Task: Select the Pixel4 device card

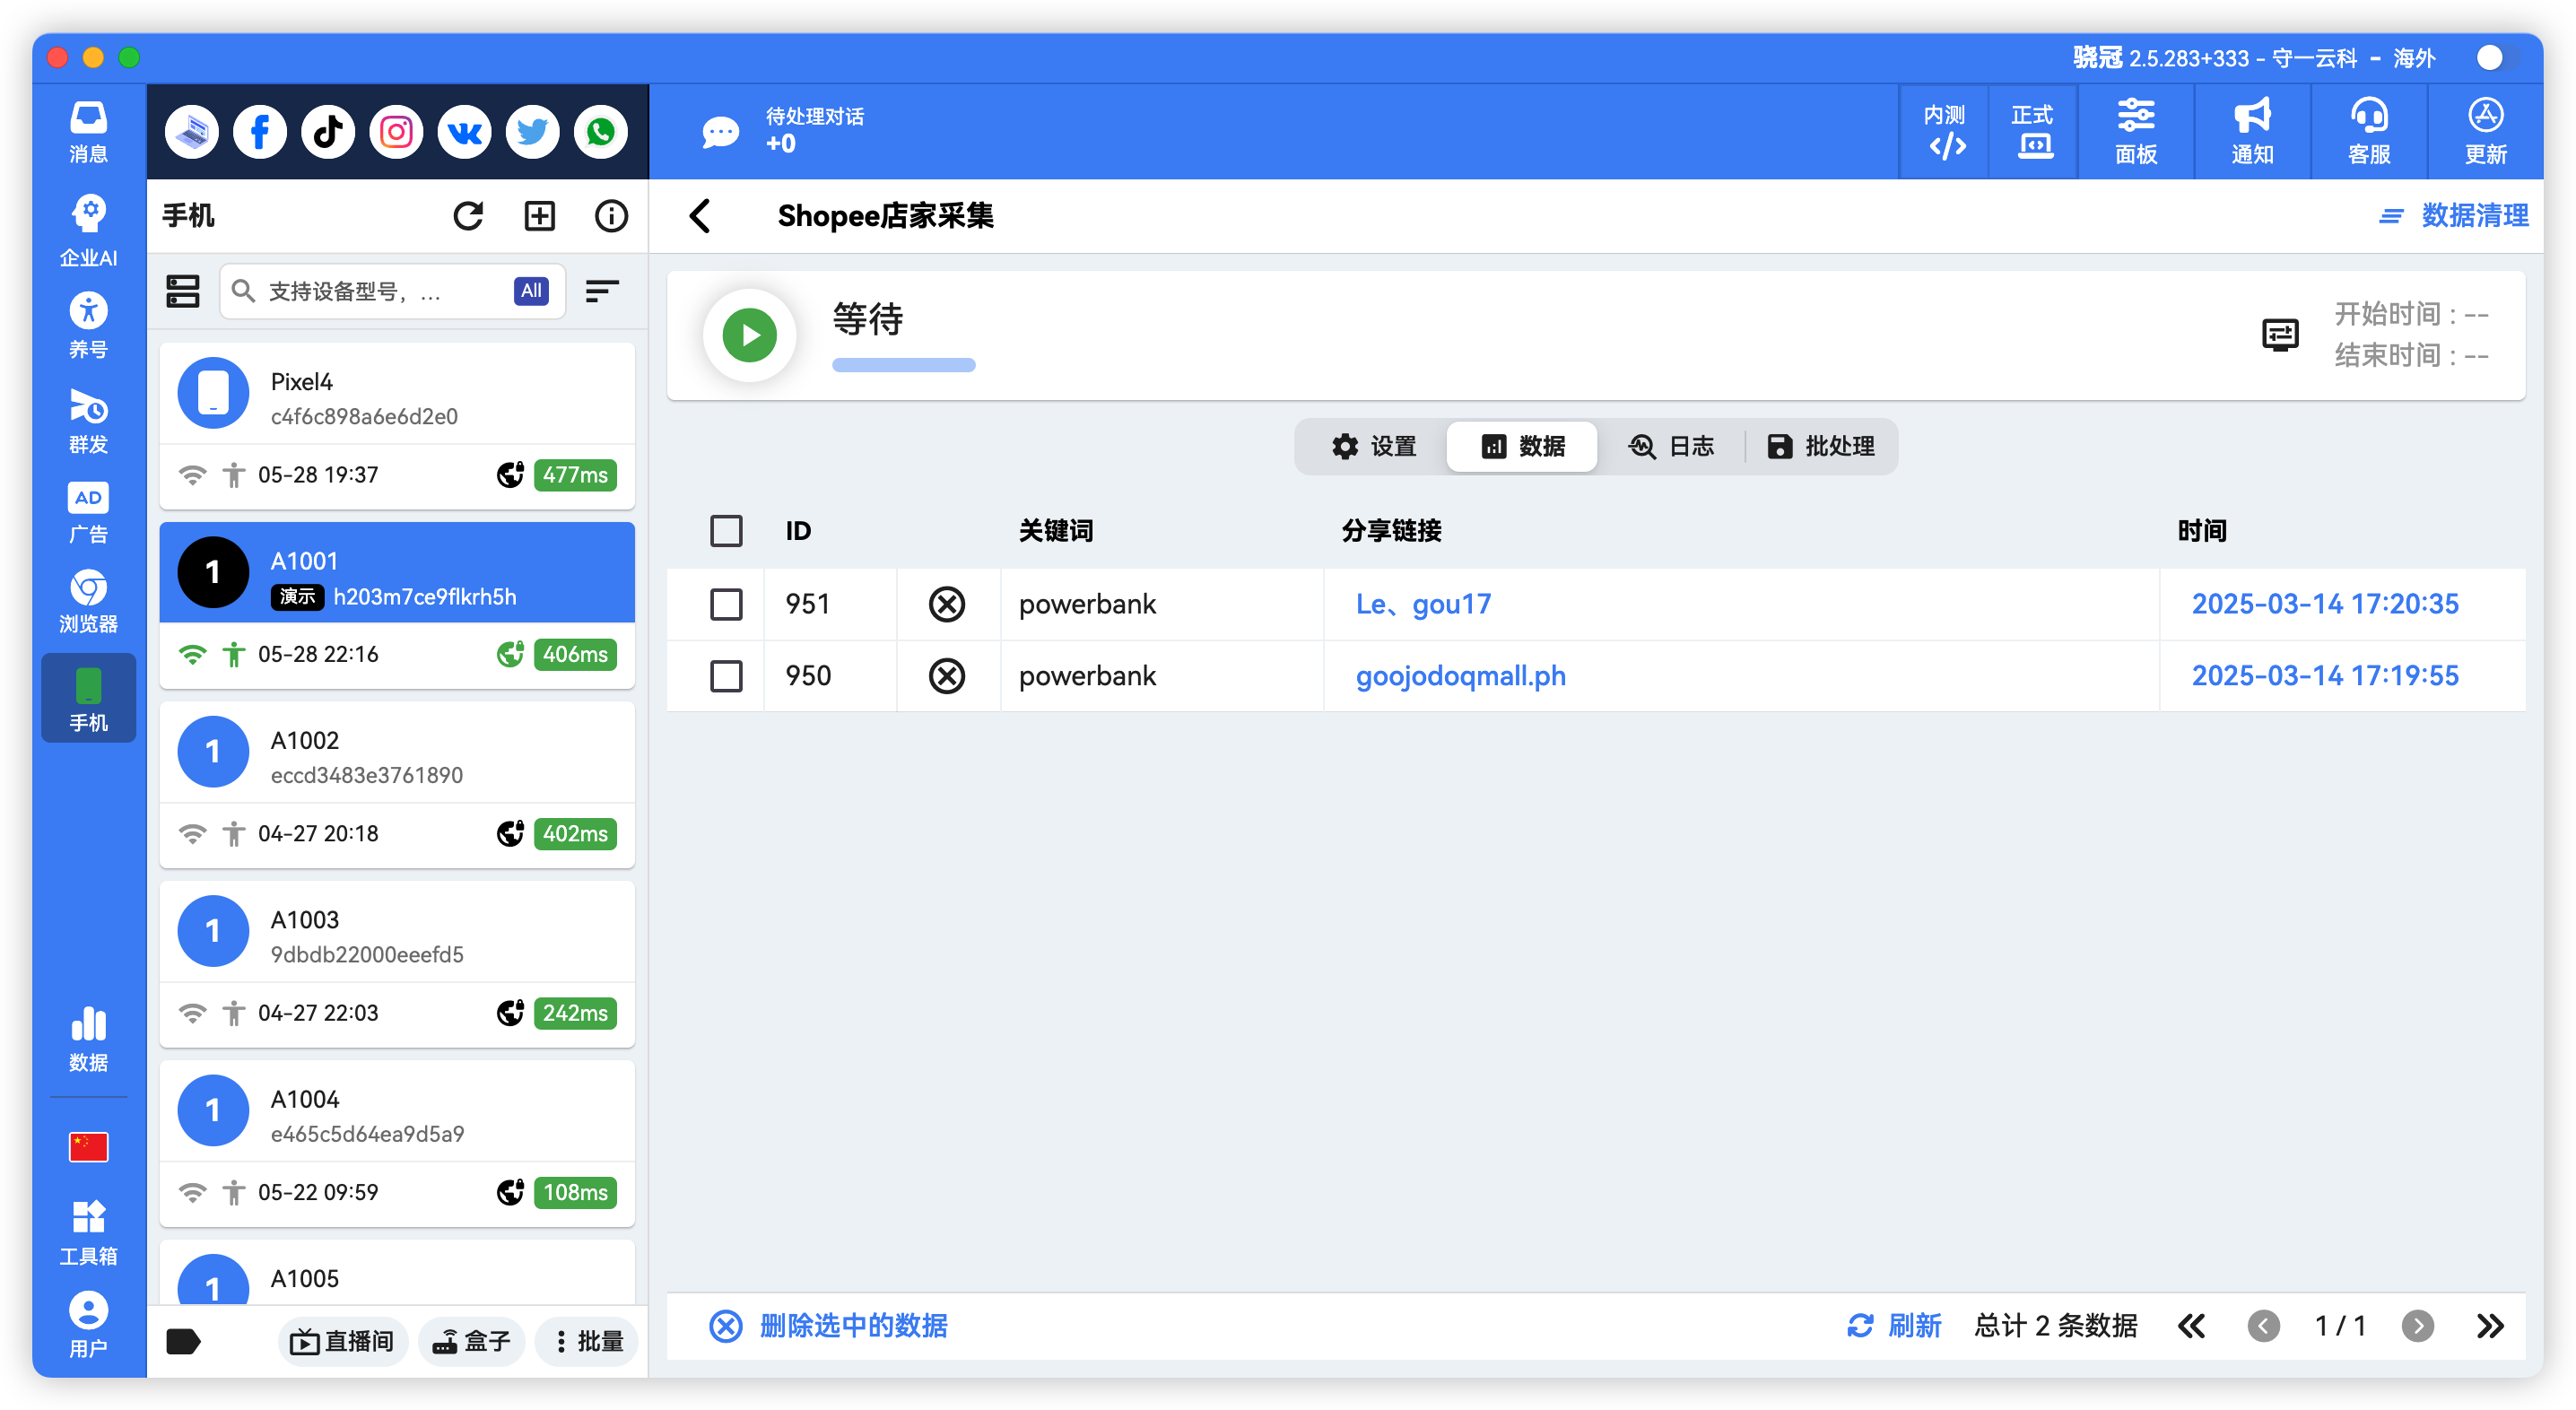Action: click(397, 426)
